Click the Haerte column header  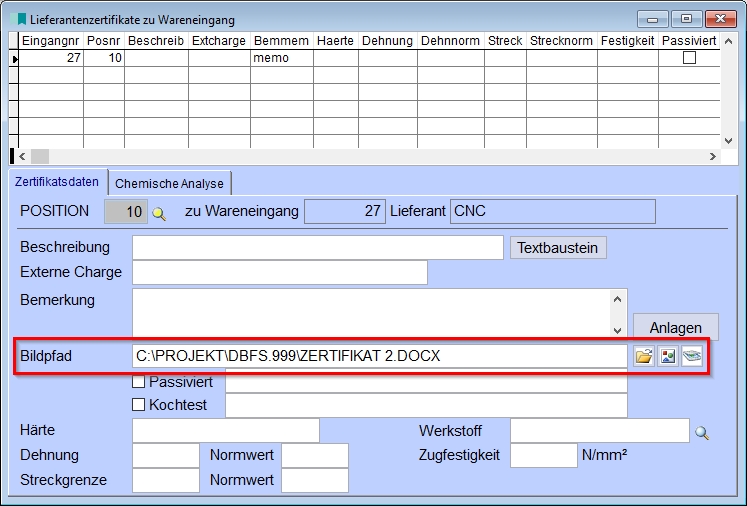pyautogui.click(x=335, y=41)
